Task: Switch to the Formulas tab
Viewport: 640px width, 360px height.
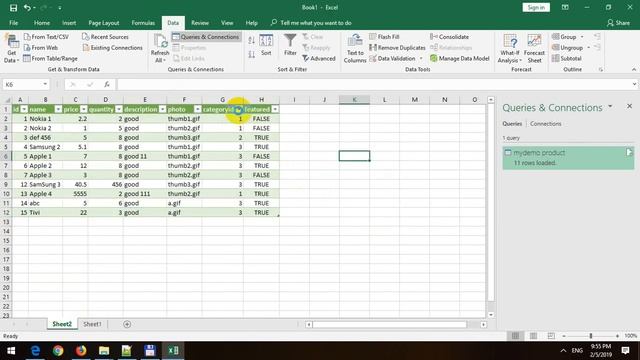Action: click(x=143, y=23)
